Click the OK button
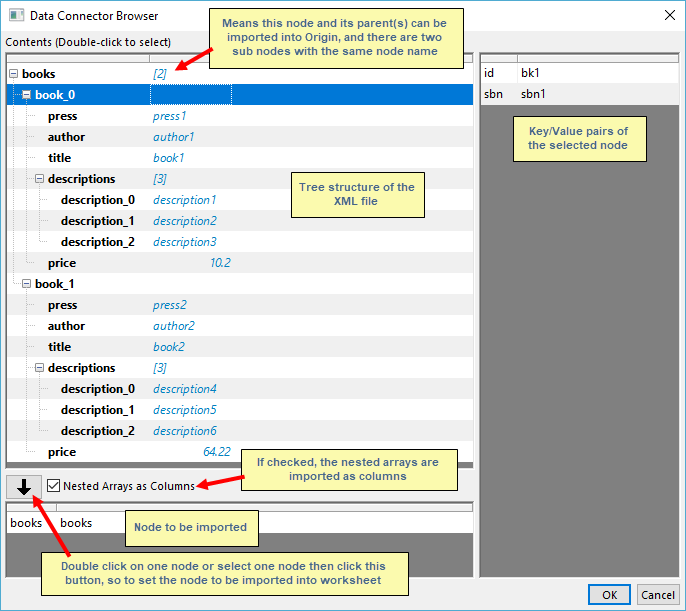This screenshot has width=686, height=611. (x=609, y=595)
